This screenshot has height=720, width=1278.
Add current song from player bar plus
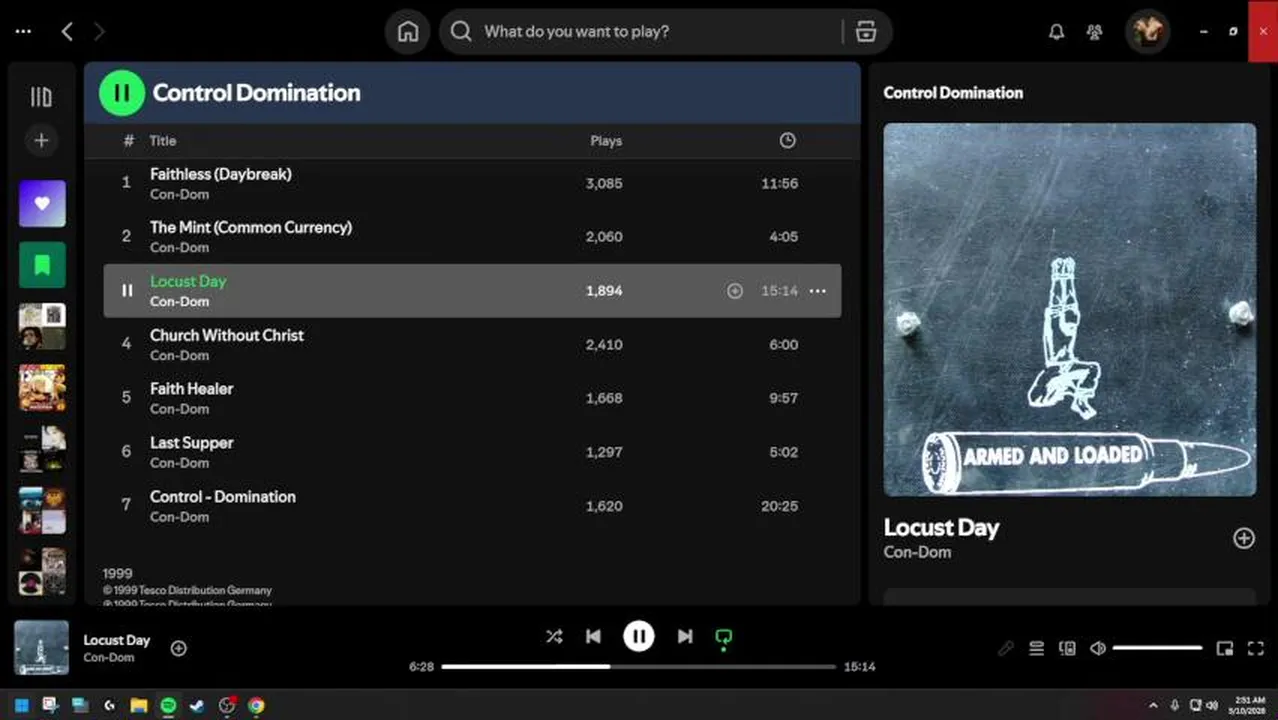179,648
